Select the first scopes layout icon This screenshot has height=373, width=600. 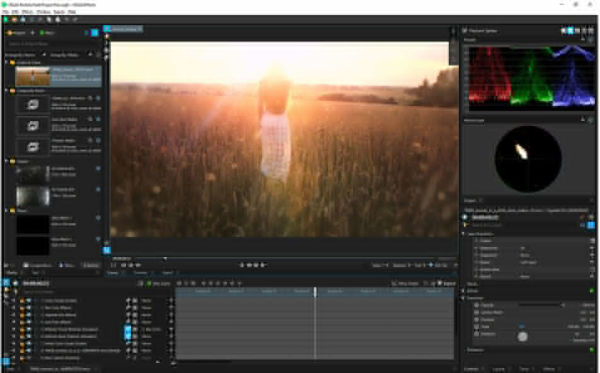[x=563, y=31]
